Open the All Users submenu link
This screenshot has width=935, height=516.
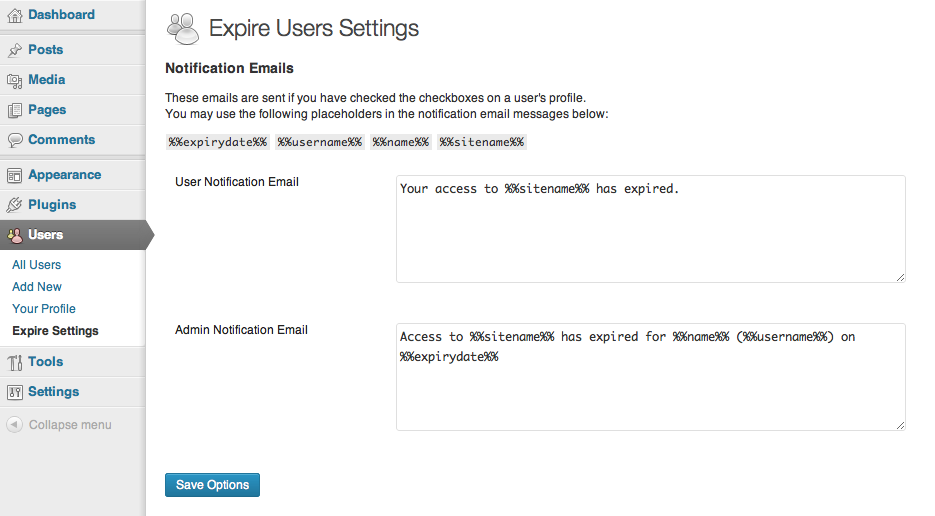[36, 265]
